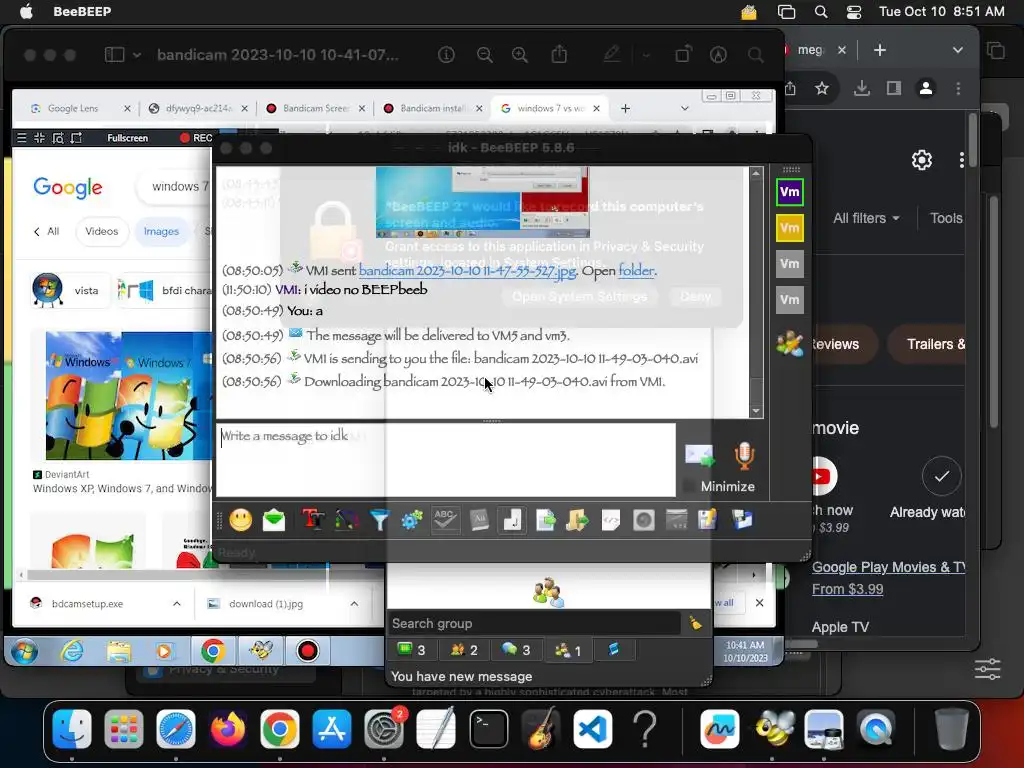1024x768 pixels.
Task: Open the Preview info inspector icon
Action: click(446, 55)
